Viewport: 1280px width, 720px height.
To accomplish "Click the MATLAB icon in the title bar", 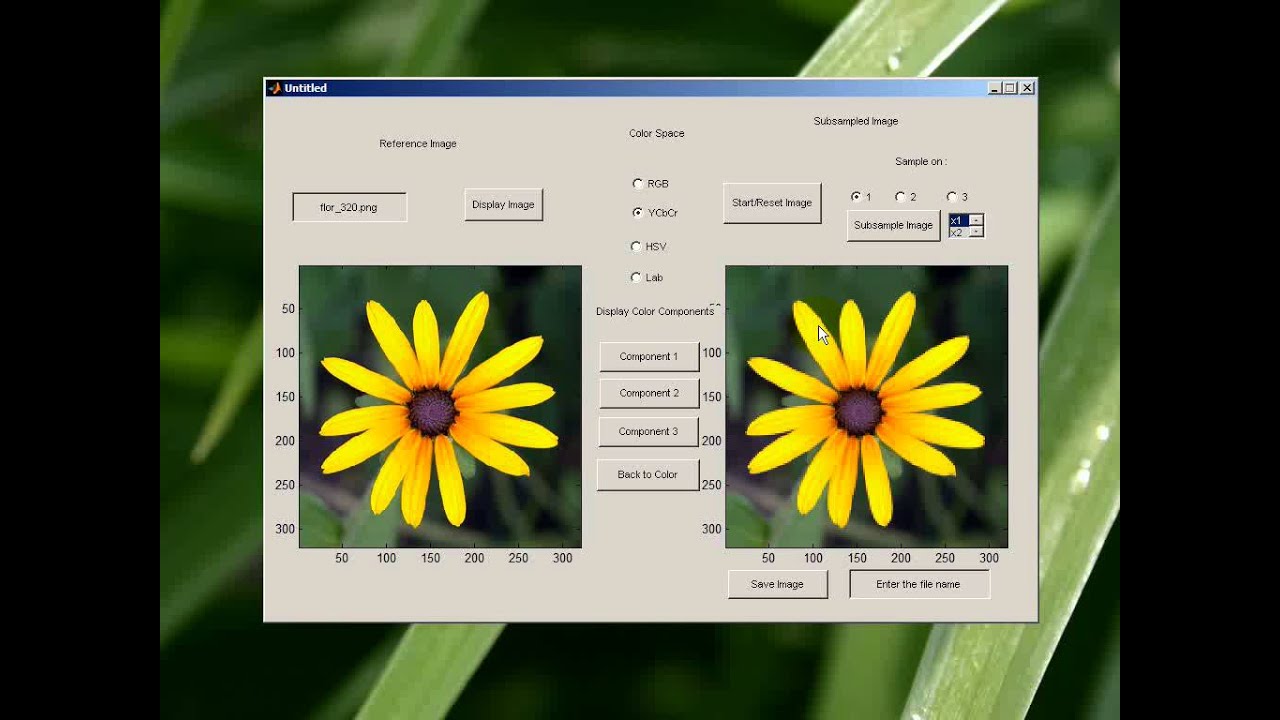I will 274,88.
